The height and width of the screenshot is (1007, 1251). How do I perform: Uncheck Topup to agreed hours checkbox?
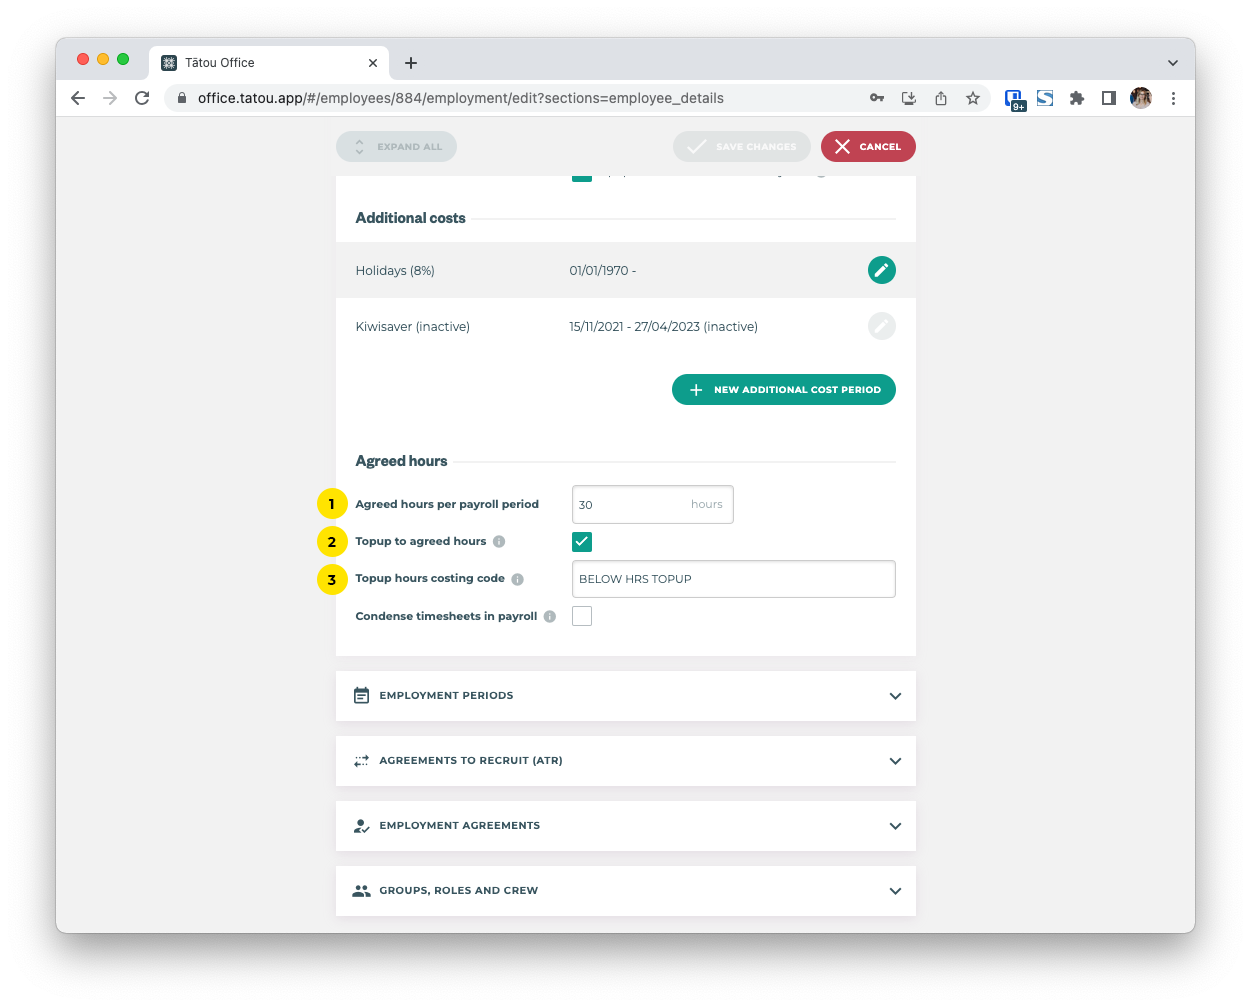582,542
